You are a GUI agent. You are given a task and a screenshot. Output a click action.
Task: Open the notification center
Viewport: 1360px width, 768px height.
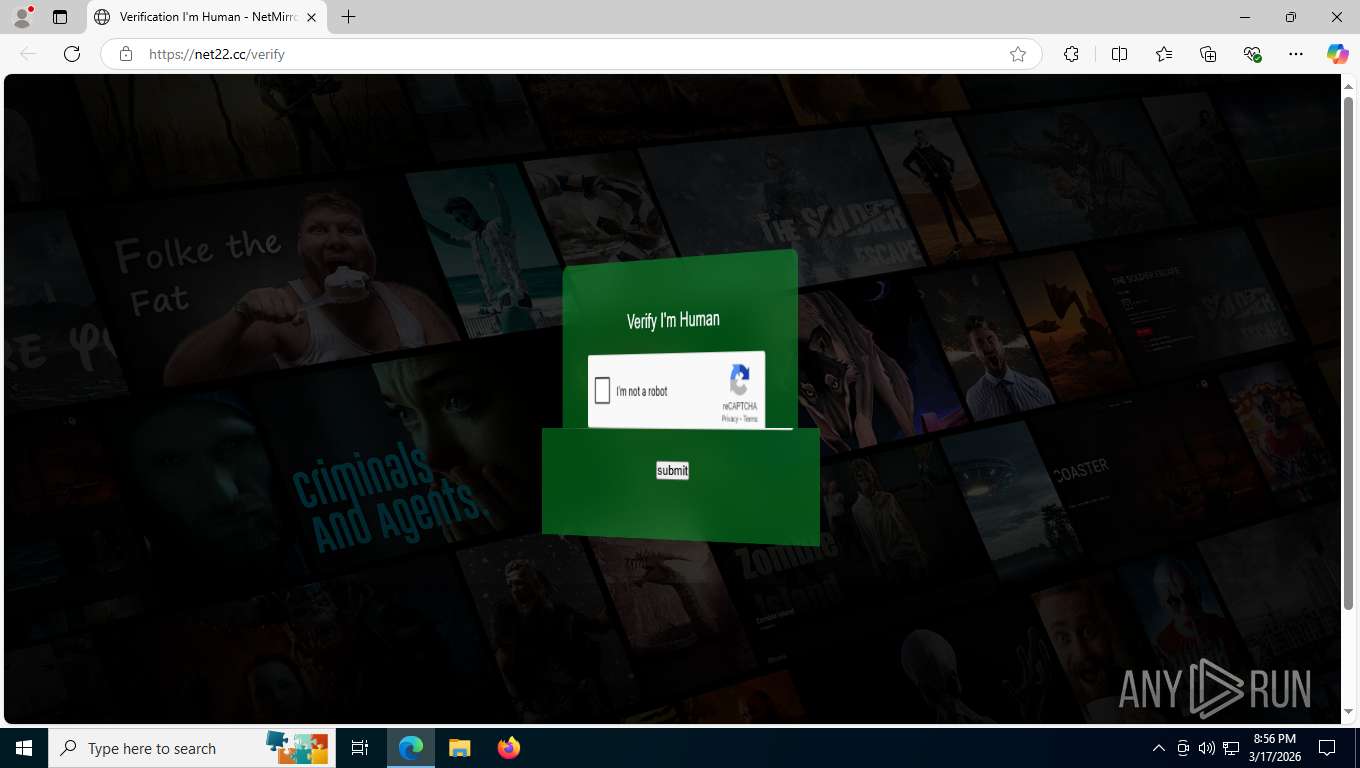(x=1327, y=748)
